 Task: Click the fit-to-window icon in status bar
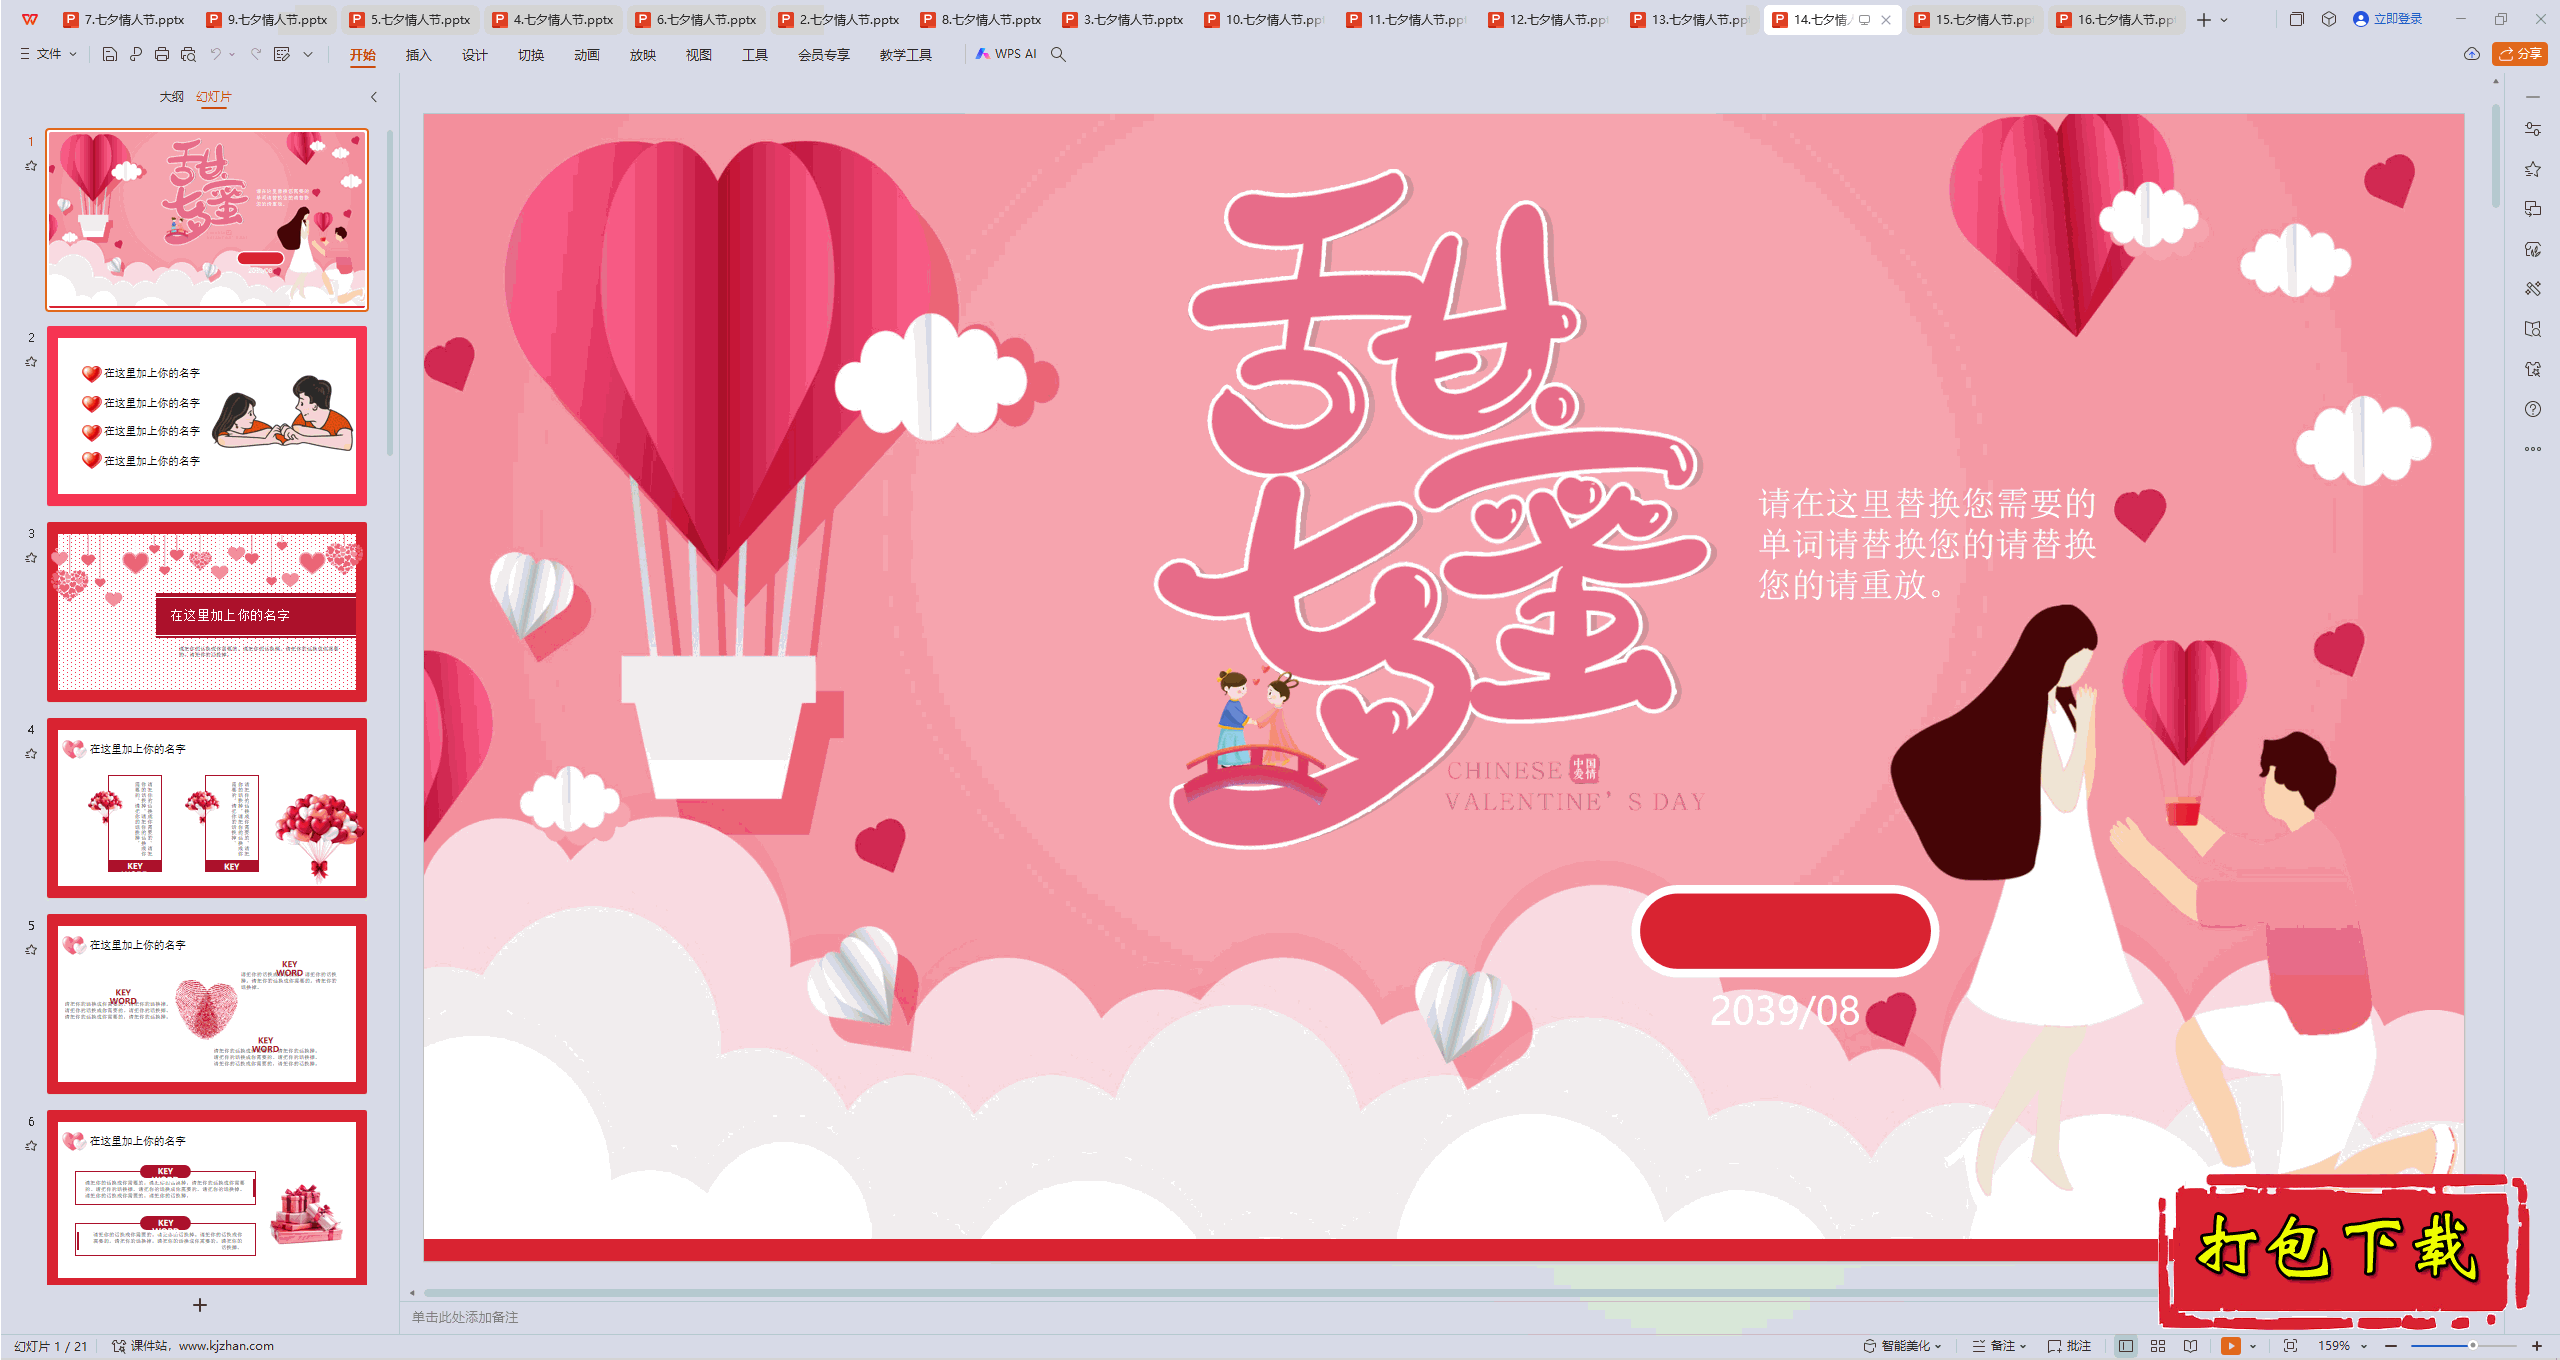[x=2291, y=1346]
